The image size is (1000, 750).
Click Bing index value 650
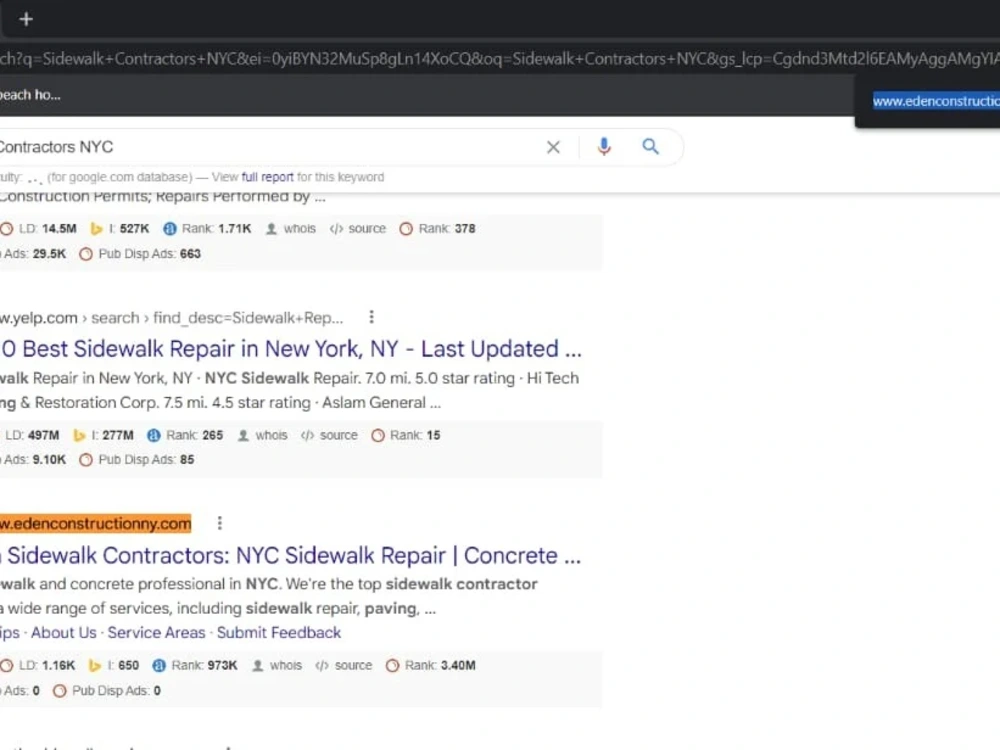pyautogui.click(x=128, y=665)
